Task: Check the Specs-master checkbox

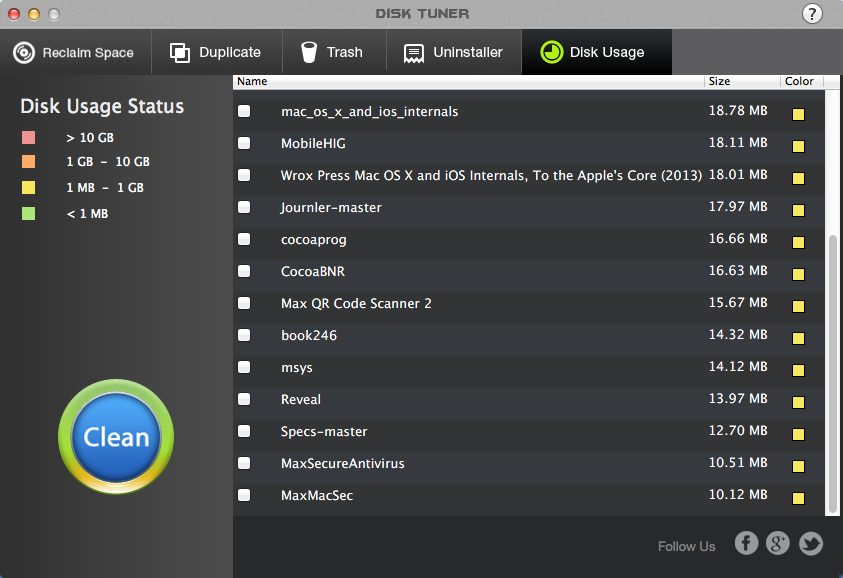Action: click(x=244, y=431)
